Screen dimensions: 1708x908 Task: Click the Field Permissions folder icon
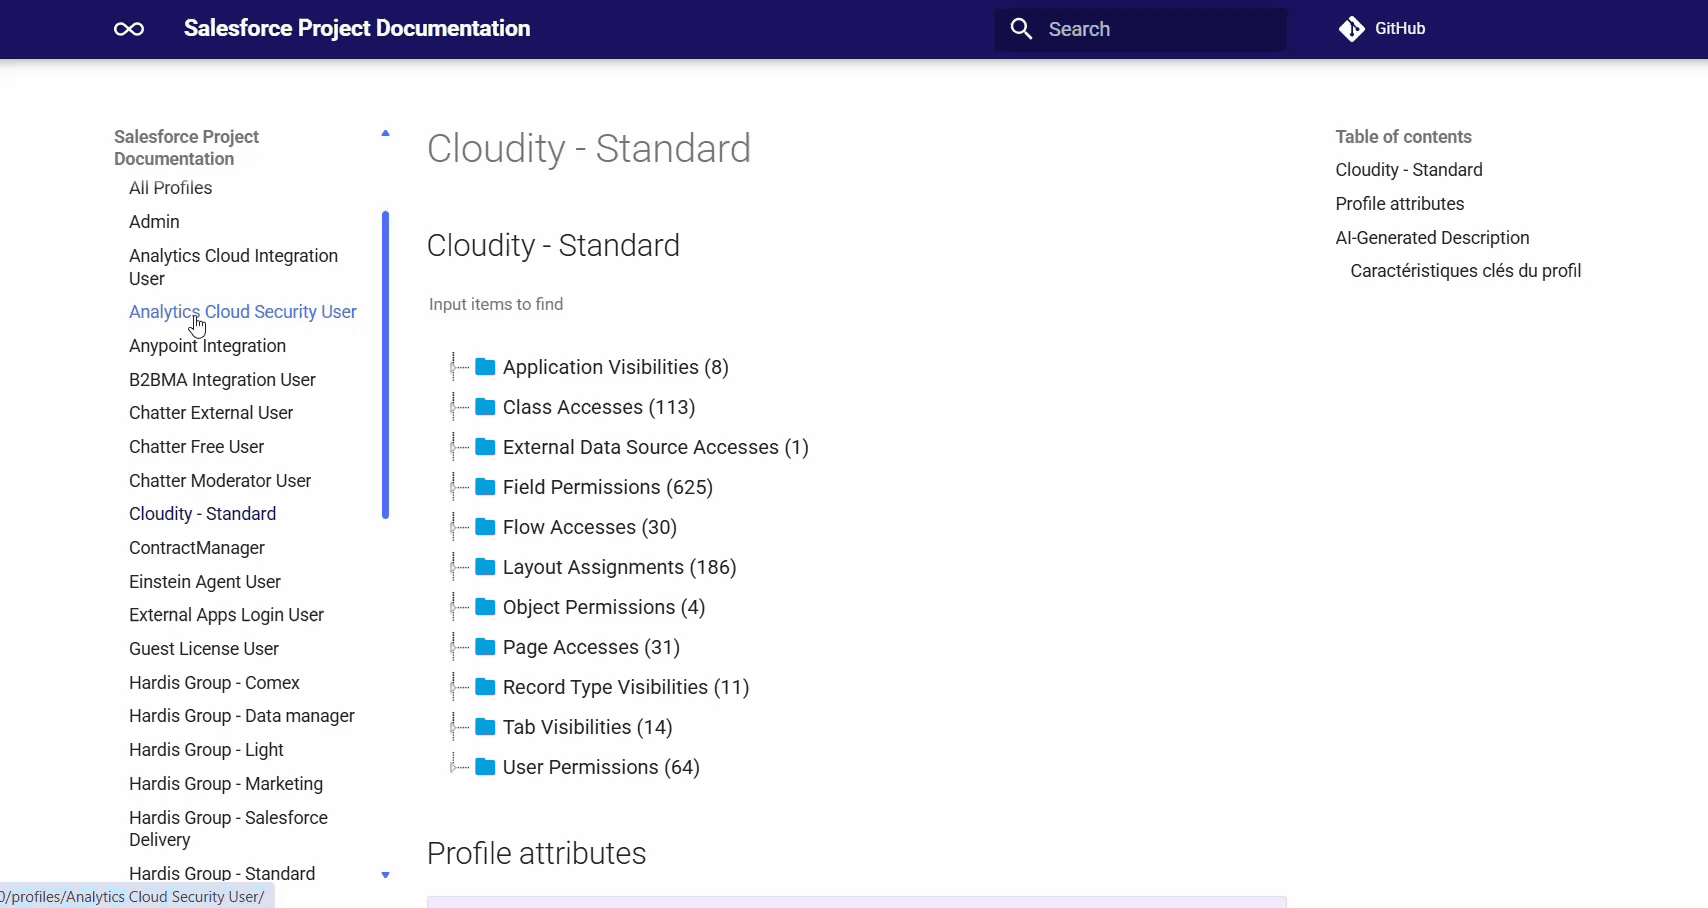[x=485, y=487]
